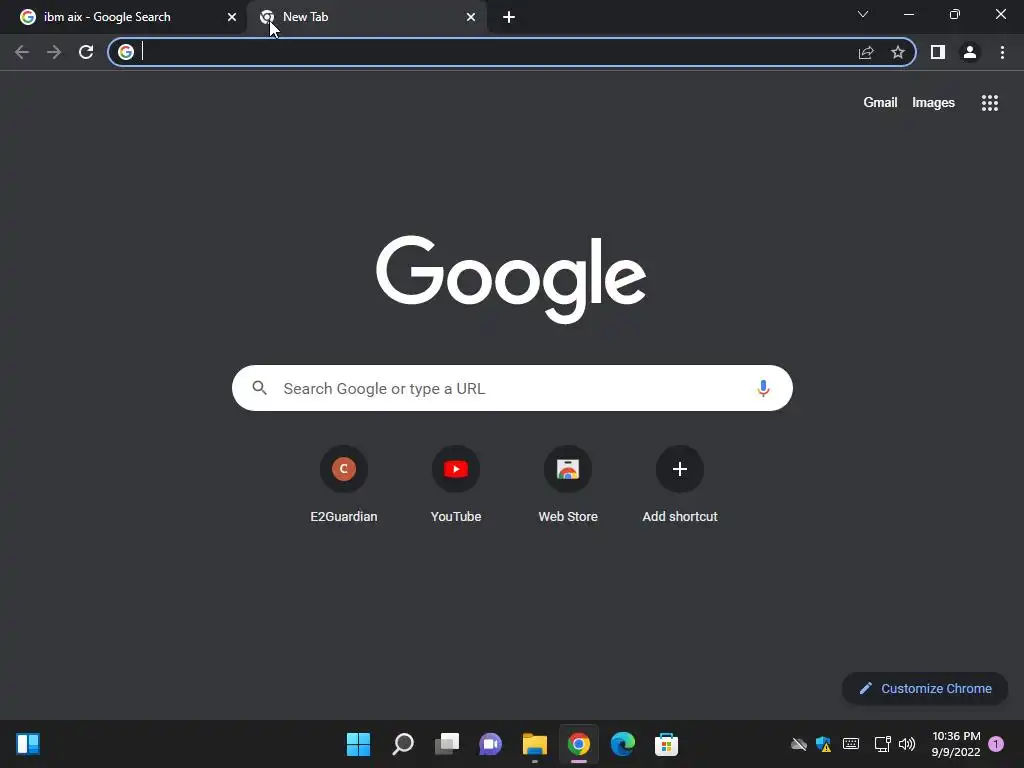Image resolution: width=1024 pixels, height=768 pixels.
Task: Open Images link
Action: [933, 103]
